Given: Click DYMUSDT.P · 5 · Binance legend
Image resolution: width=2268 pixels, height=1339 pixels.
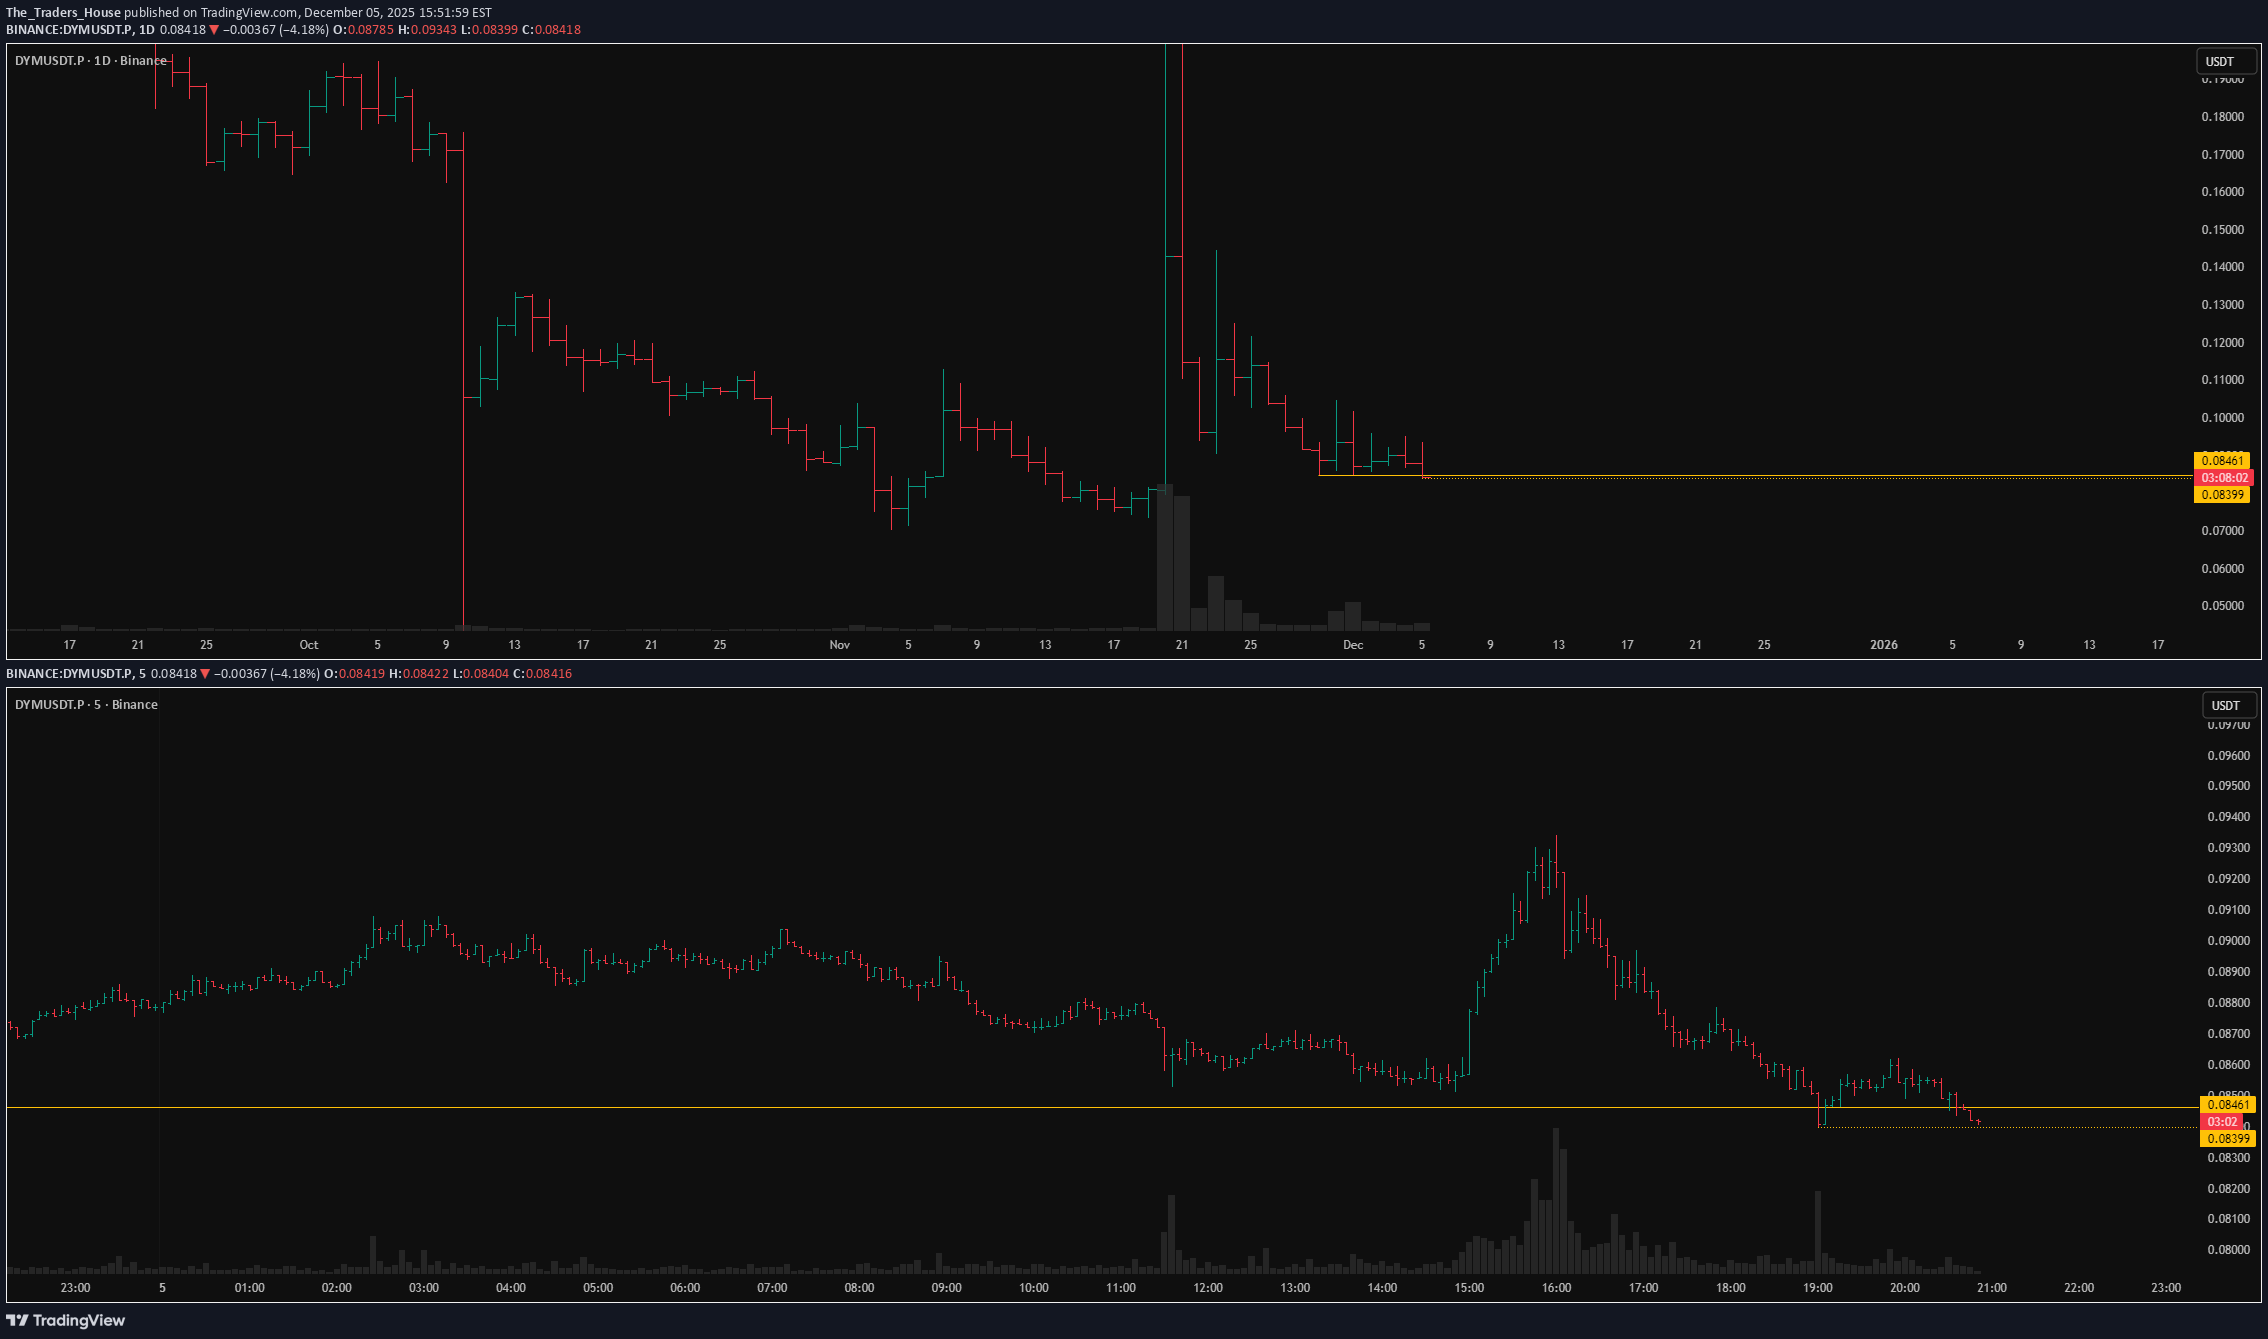Looking at the screenshot, I should pyautogui.click(x=86, y=705).
